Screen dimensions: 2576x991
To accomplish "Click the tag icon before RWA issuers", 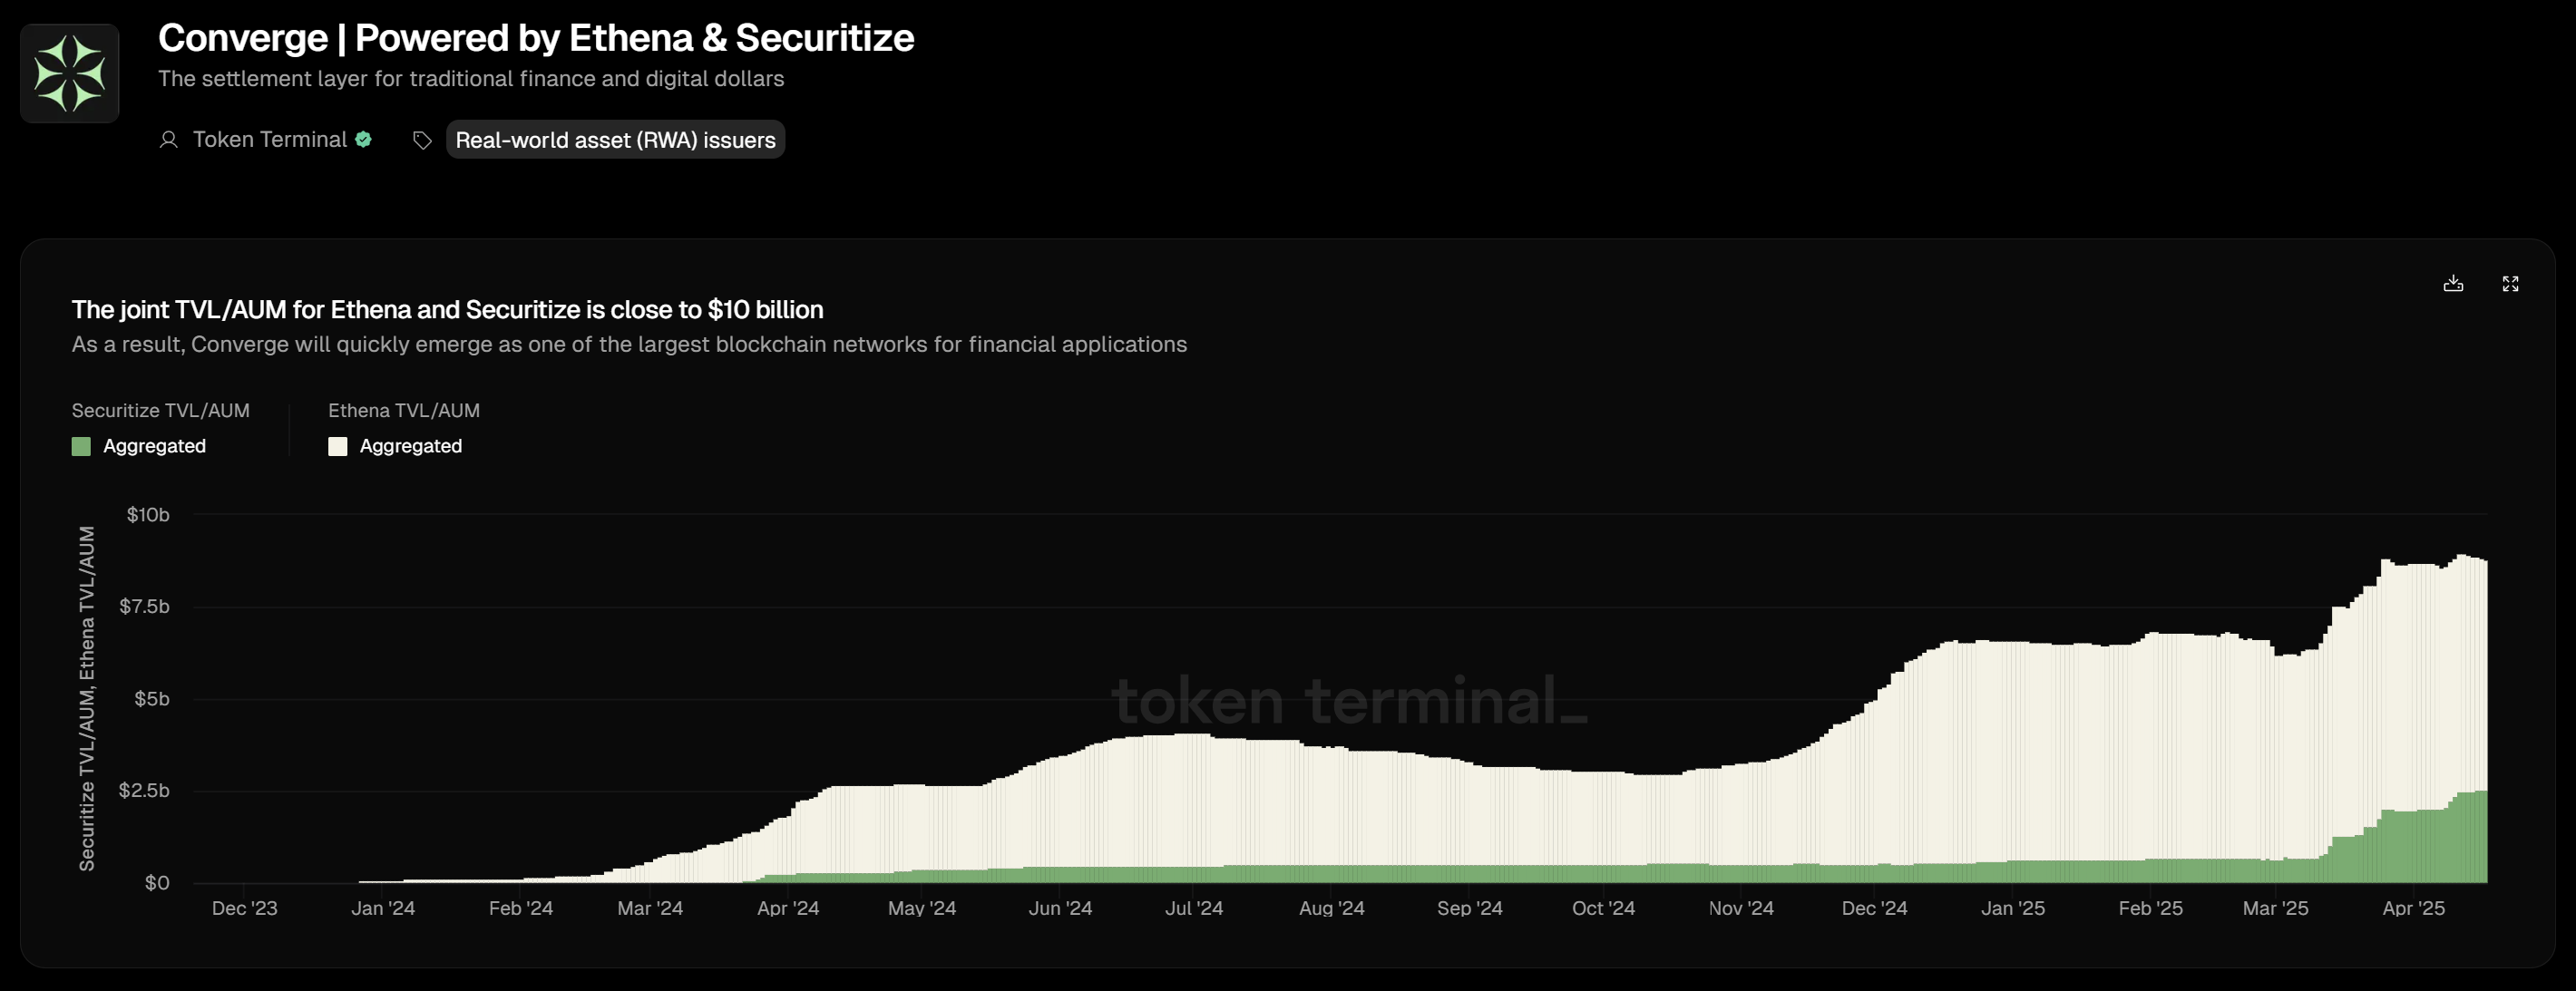I will pos(422,140).
